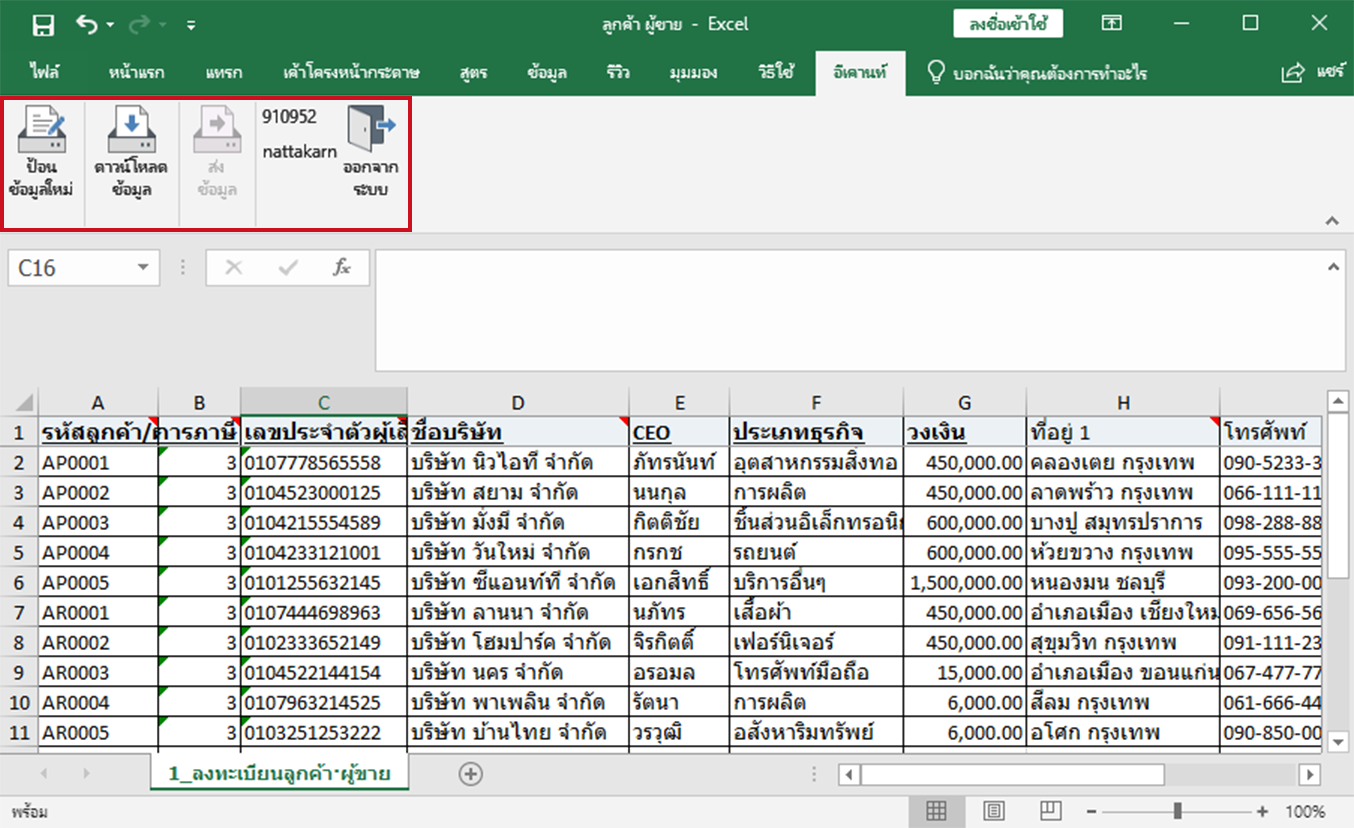Open the ไฟล์ menu tab

(x=45, y=73)
